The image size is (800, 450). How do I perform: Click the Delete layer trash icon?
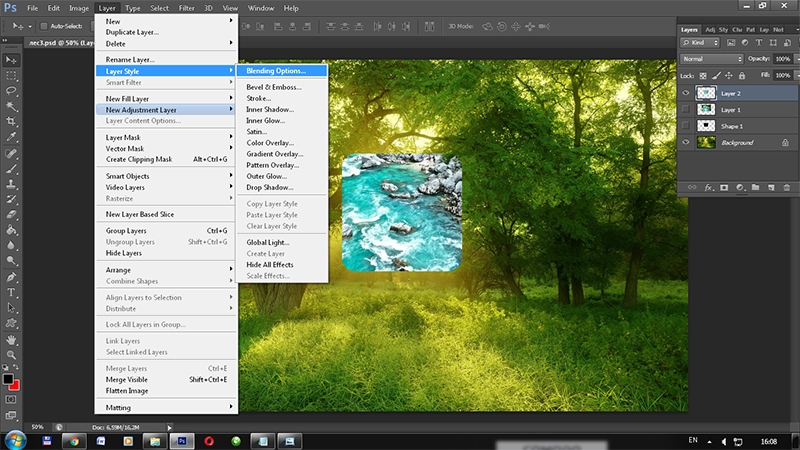pyautogui.click(x=787, y=188)
